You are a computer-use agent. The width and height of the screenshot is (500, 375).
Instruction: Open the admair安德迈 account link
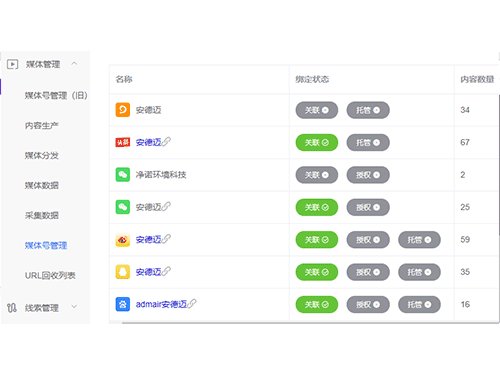[x=161, y=304]
